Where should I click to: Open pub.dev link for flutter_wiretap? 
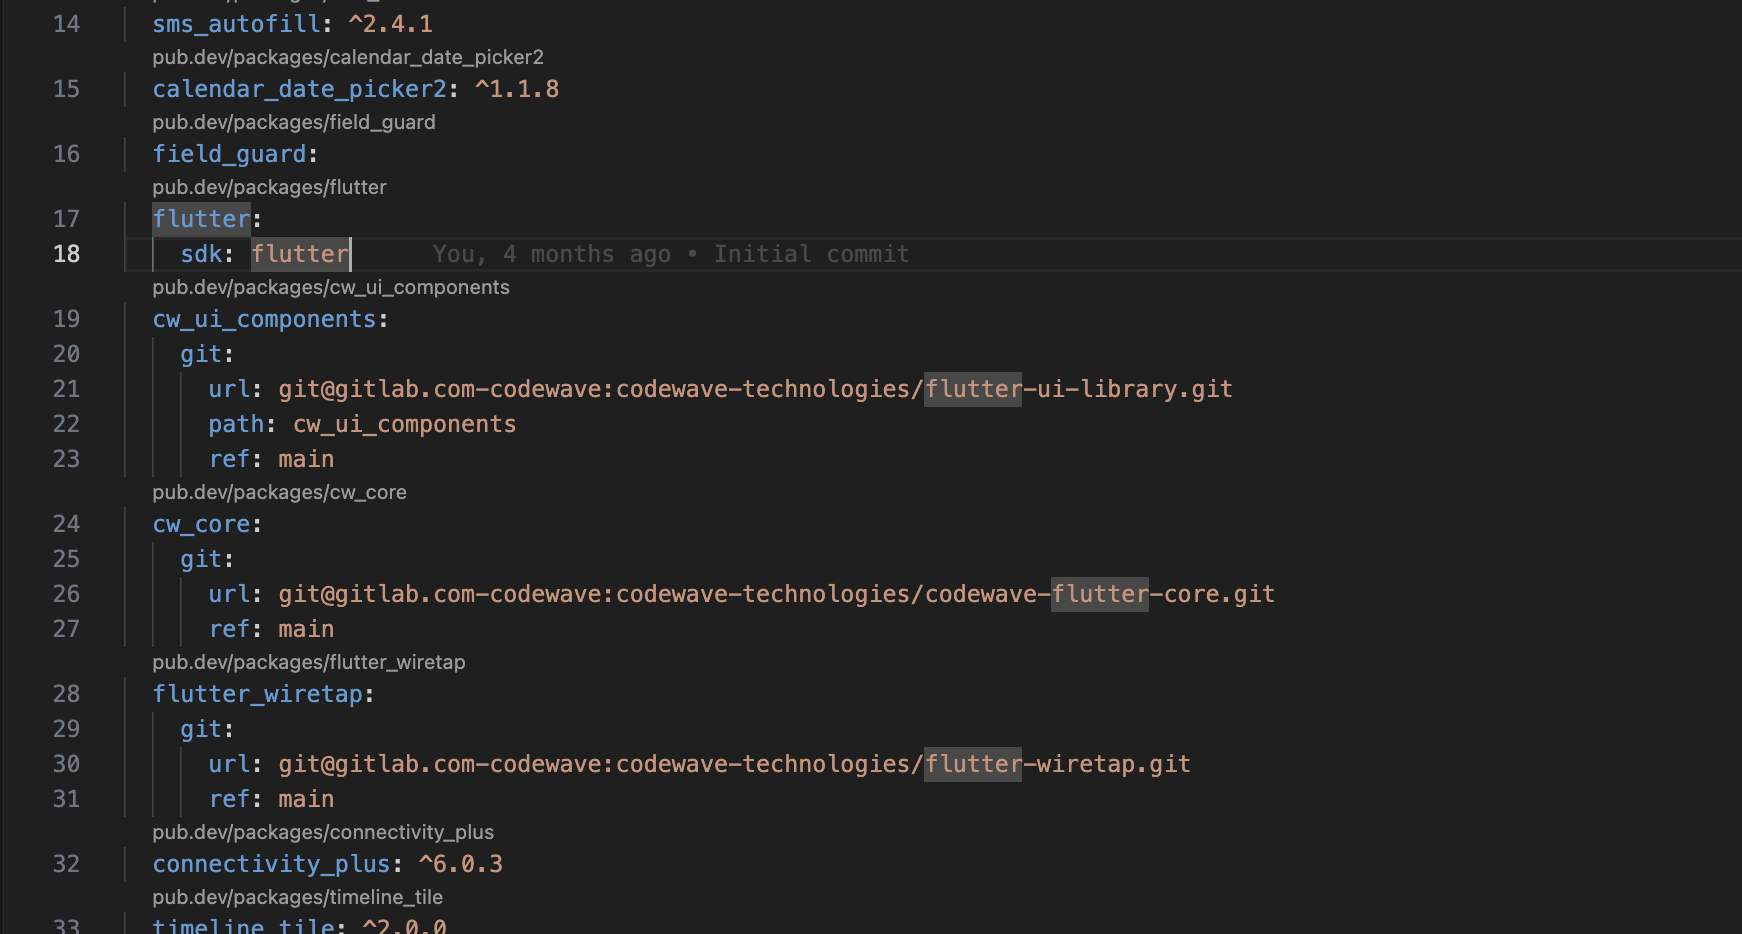(x=310, y=662)
